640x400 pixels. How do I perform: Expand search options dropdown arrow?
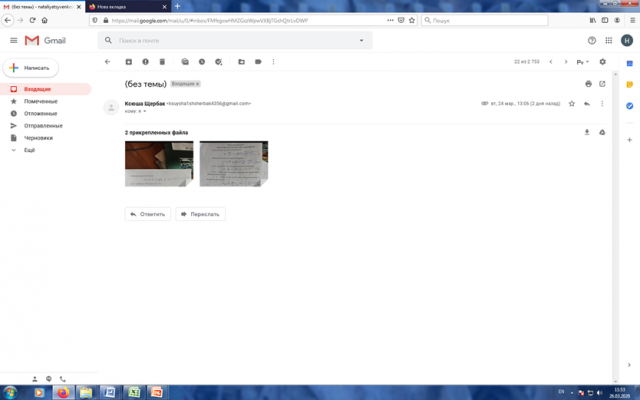[x=361, y=40]
